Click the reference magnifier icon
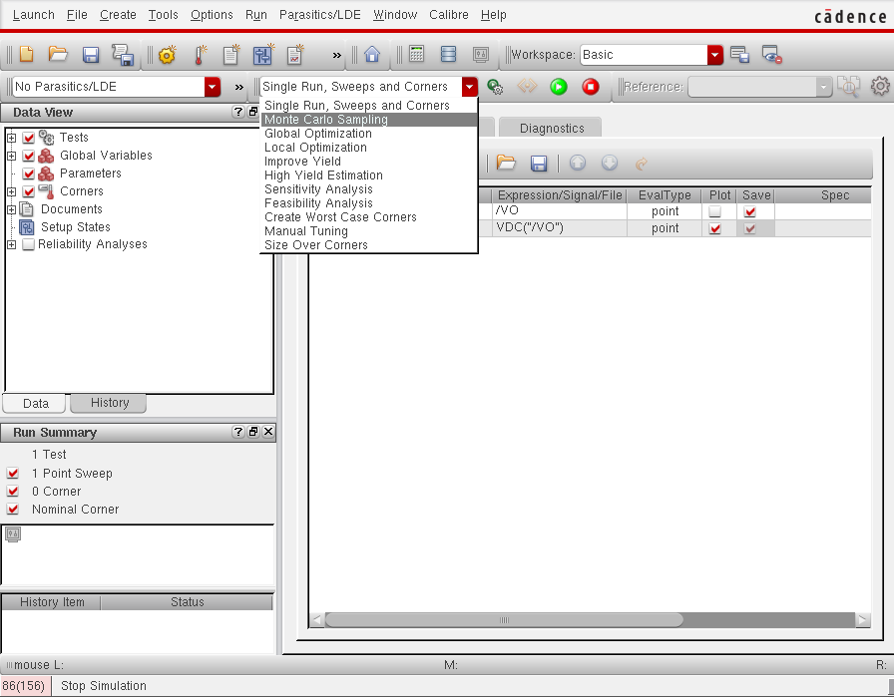The image size is (894, 697). [x=848, y=87]
